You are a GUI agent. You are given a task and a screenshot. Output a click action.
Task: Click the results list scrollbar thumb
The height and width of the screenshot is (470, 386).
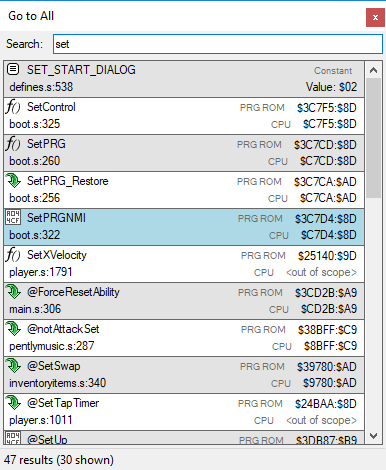click(x=373, y=138)
